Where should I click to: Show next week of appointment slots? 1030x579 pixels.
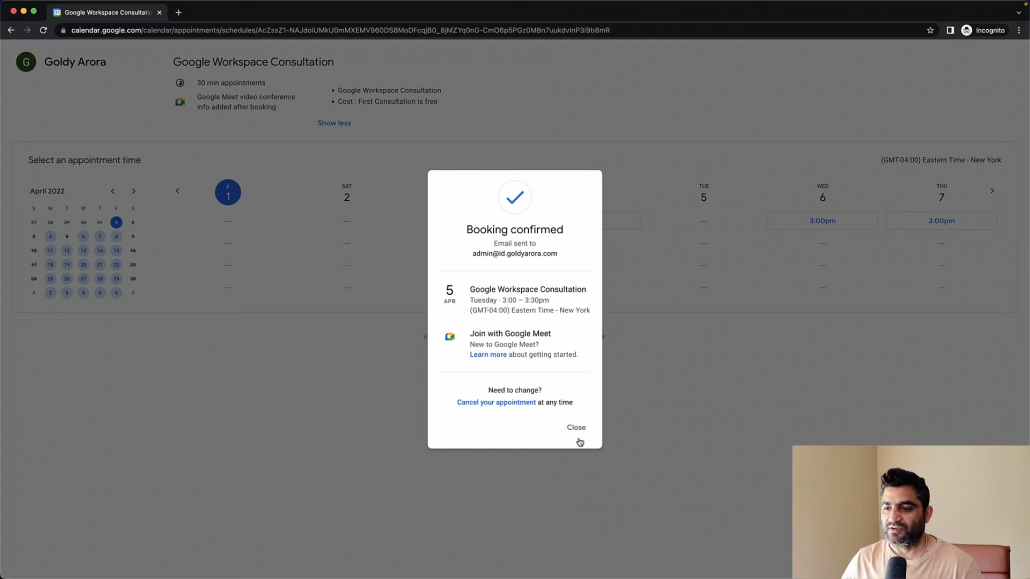992,191
